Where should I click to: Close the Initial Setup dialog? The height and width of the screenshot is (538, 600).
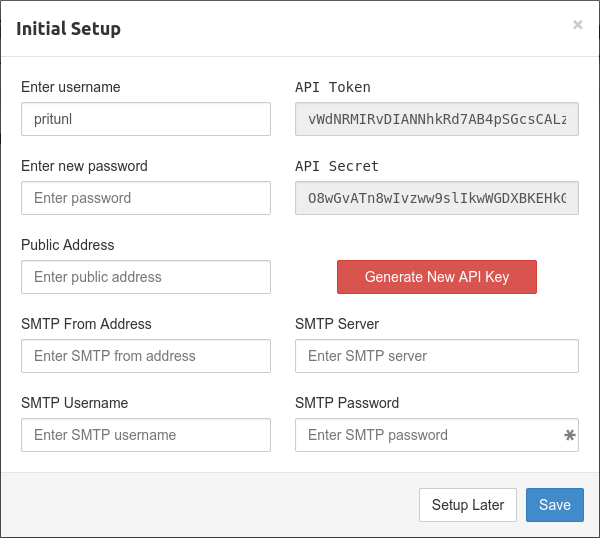(577, 25)
